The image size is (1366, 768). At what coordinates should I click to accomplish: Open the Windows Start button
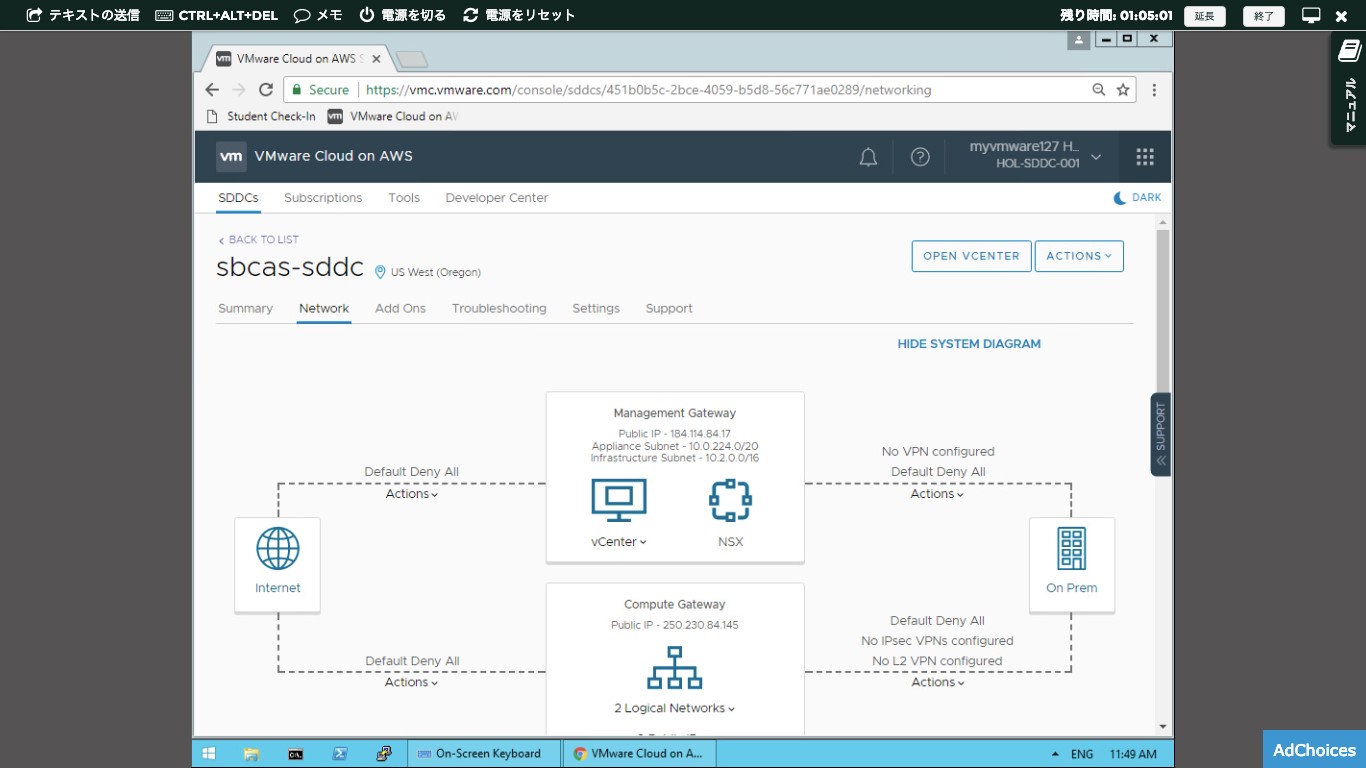coord(209,754)
